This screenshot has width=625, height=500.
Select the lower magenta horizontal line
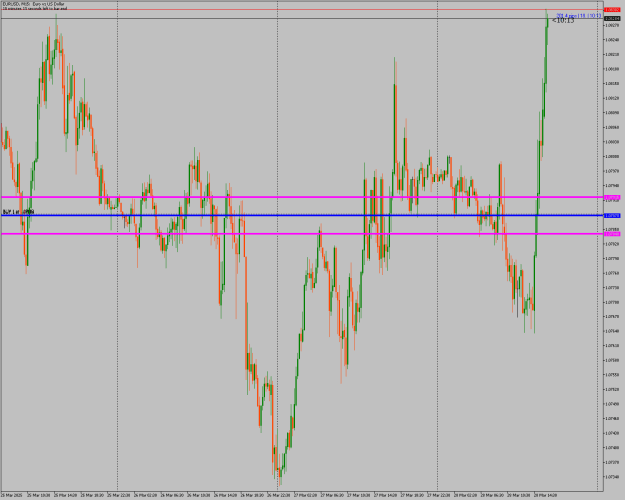(x=303, y=234)
